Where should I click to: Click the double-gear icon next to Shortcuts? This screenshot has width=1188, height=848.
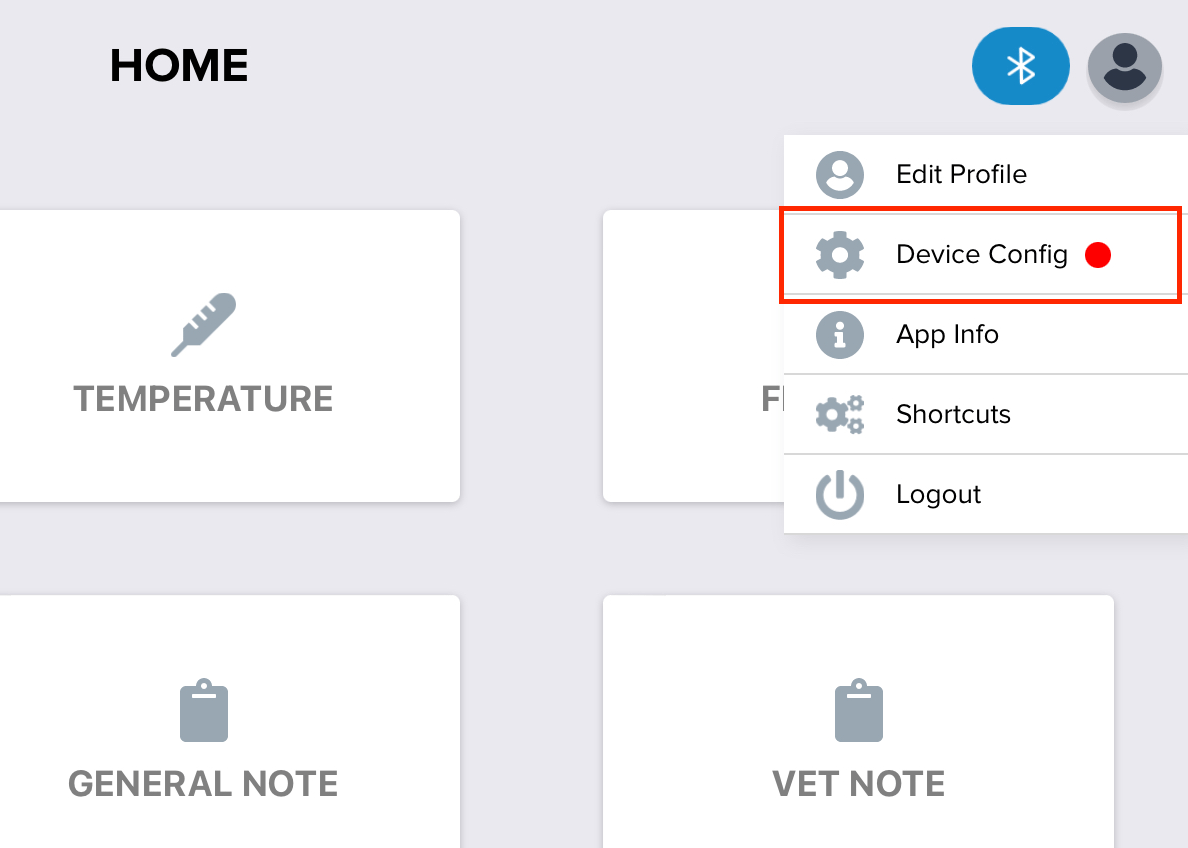tap(840, 414)
